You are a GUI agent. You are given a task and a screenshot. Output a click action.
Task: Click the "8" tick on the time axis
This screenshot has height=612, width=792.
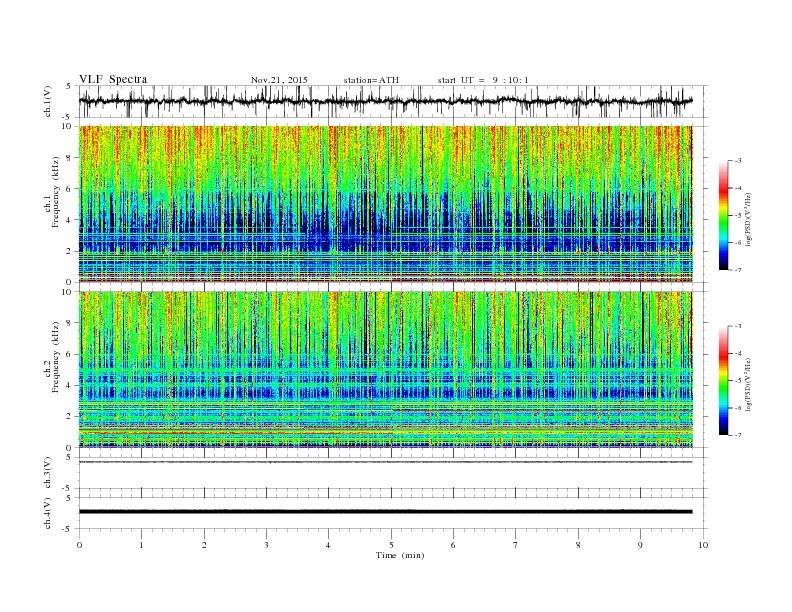[578, 545]
